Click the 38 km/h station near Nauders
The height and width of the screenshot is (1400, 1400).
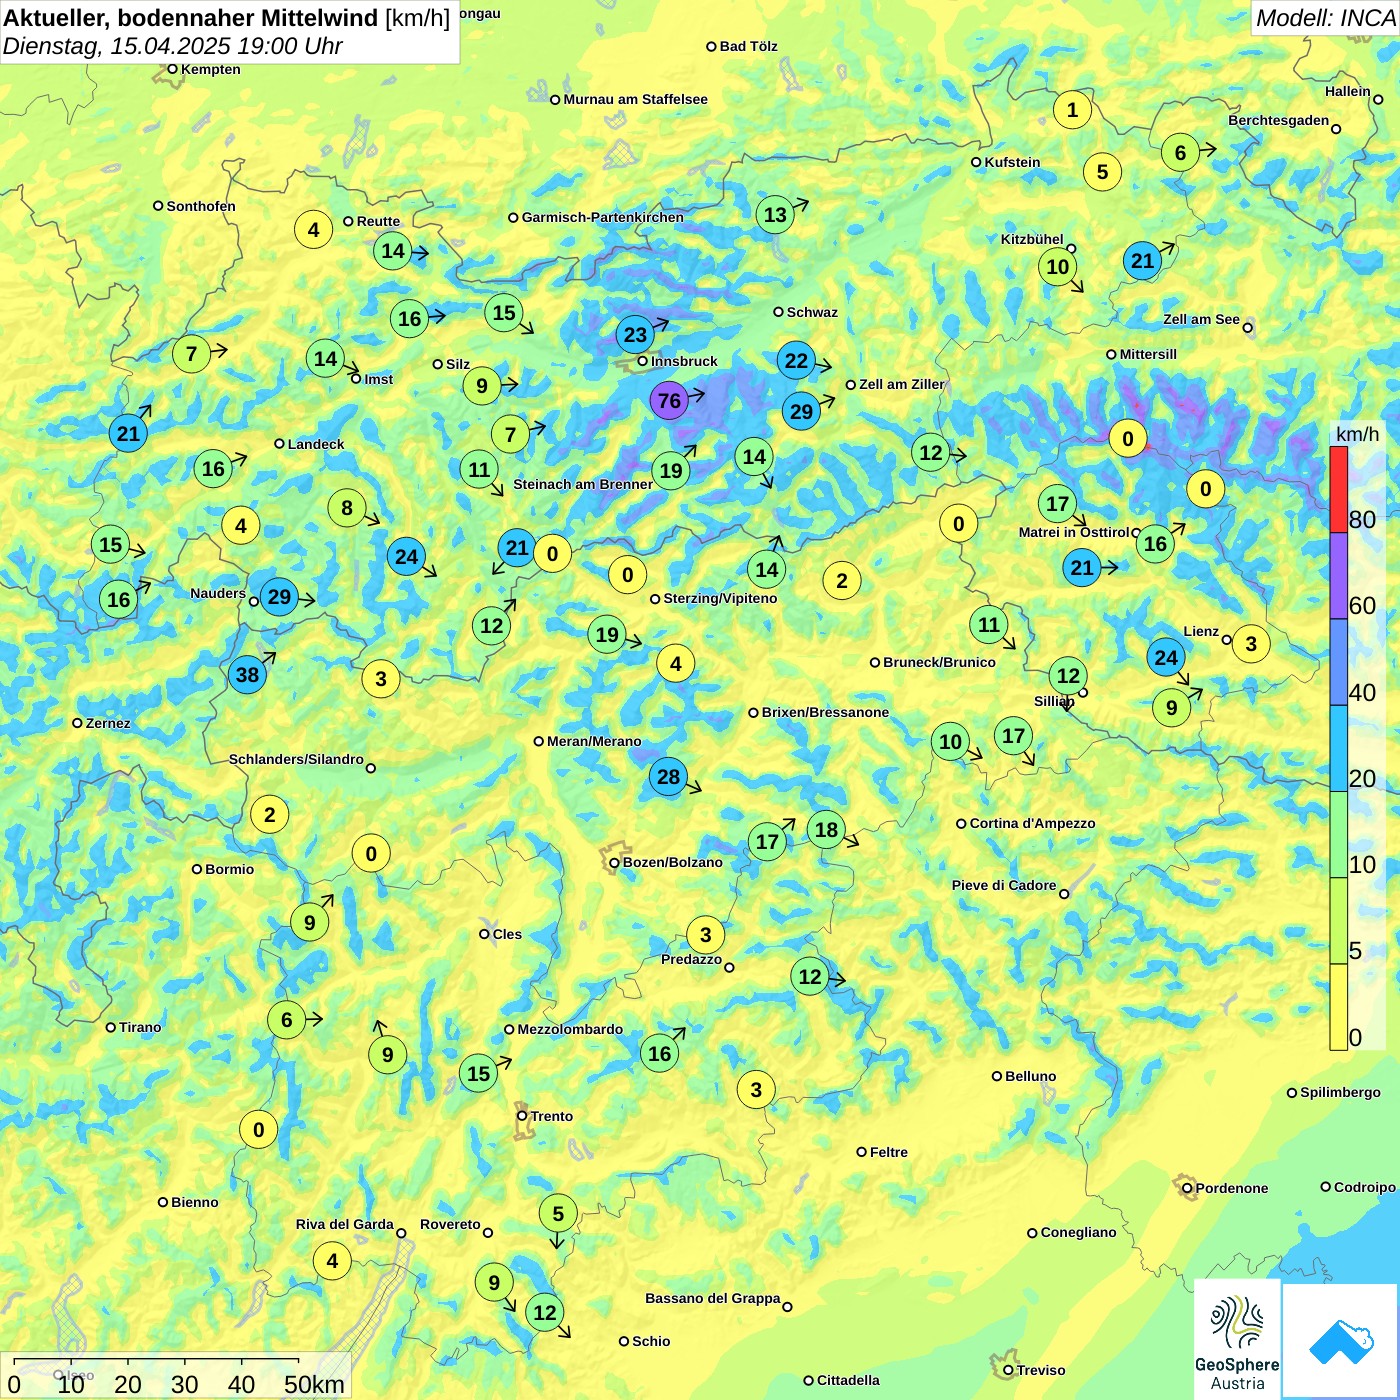(x=247, y=675)
